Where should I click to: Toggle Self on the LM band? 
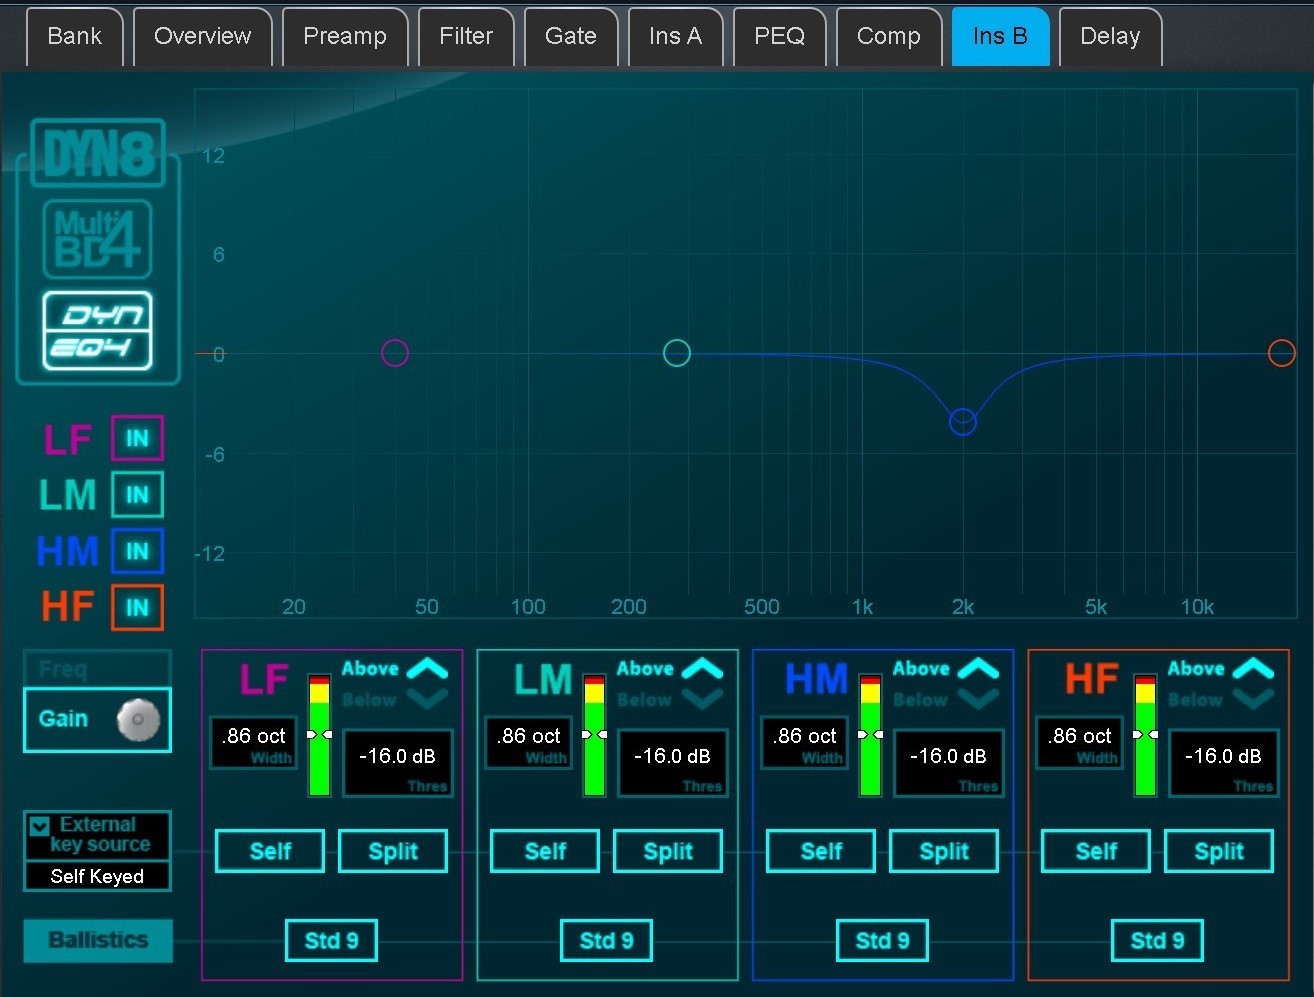point(545,851)
